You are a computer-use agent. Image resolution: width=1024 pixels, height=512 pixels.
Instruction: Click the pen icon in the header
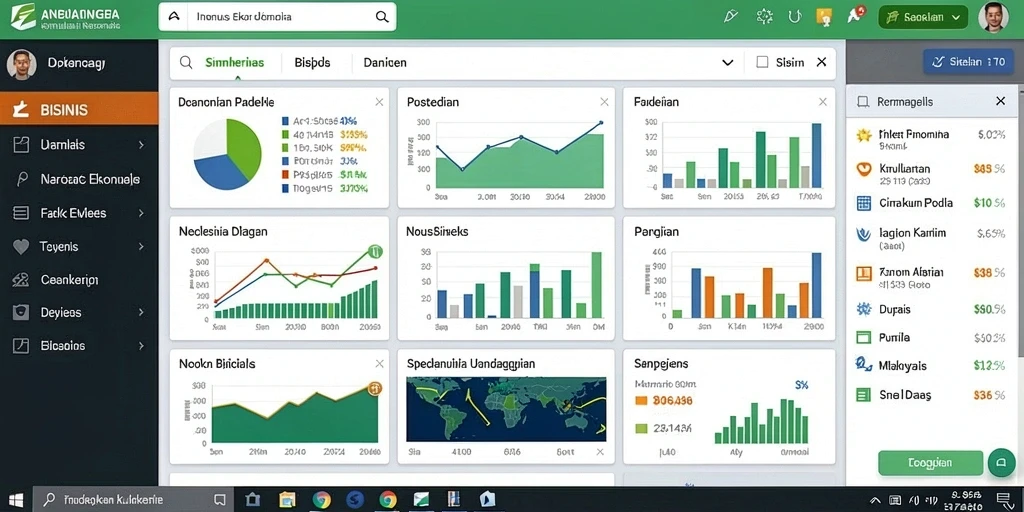tap(731, 17)
